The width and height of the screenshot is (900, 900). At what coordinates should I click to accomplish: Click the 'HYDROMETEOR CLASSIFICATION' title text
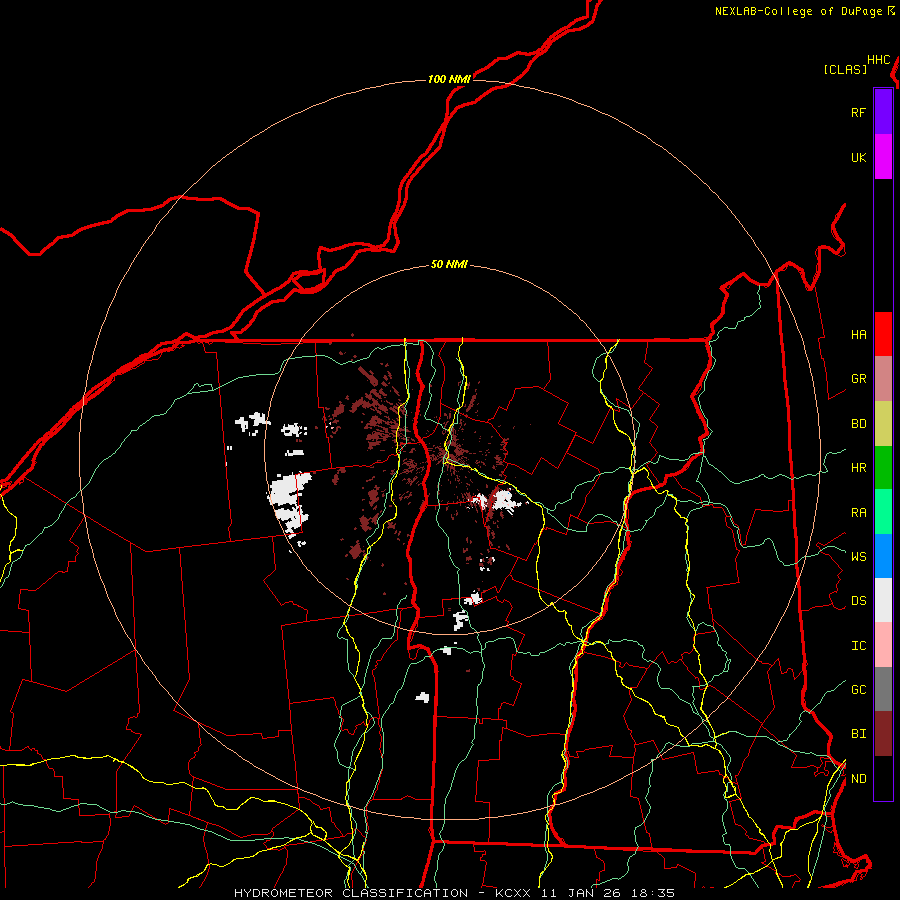351,893
